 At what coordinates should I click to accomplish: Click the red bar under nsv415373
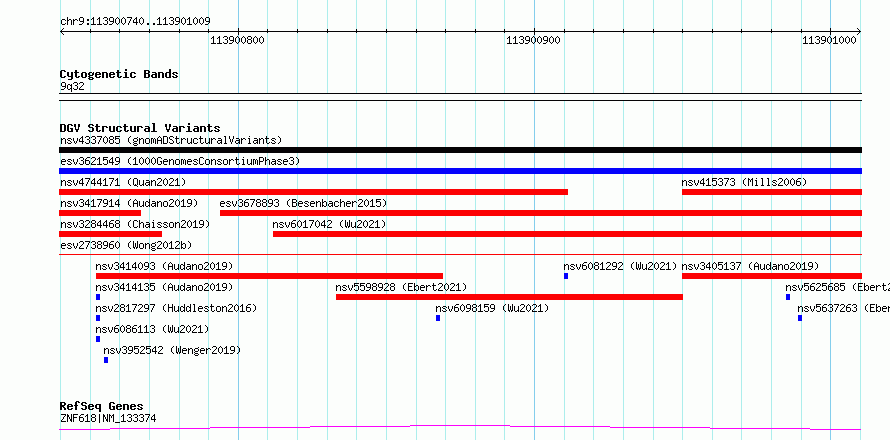coord(772,192)
